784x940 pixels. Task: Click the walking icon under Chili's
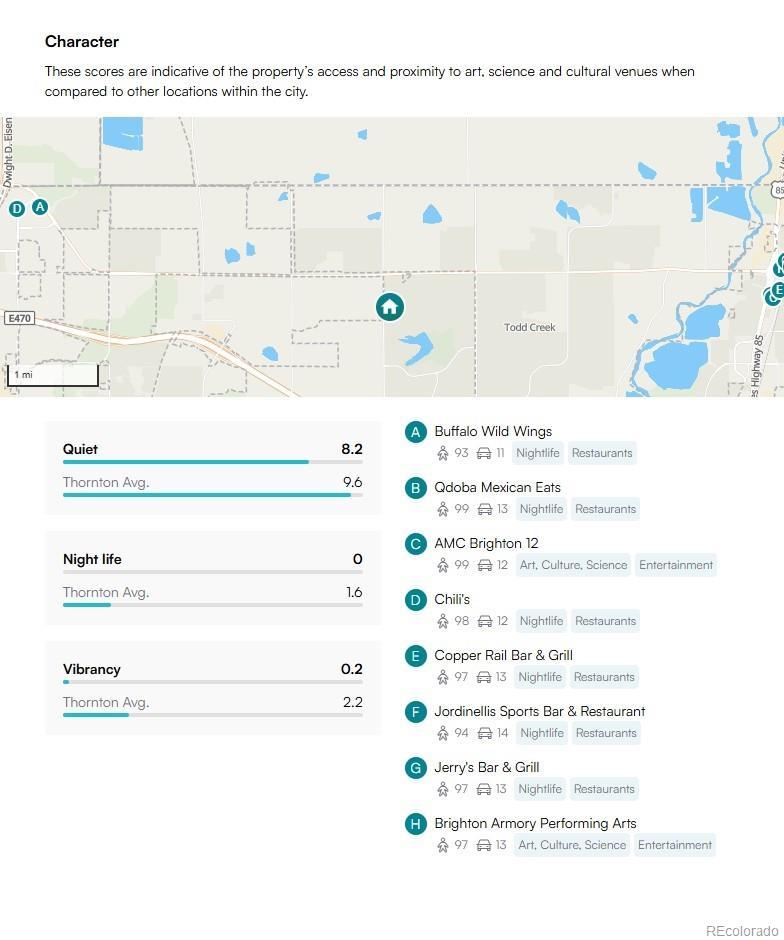tap(443, 621)
